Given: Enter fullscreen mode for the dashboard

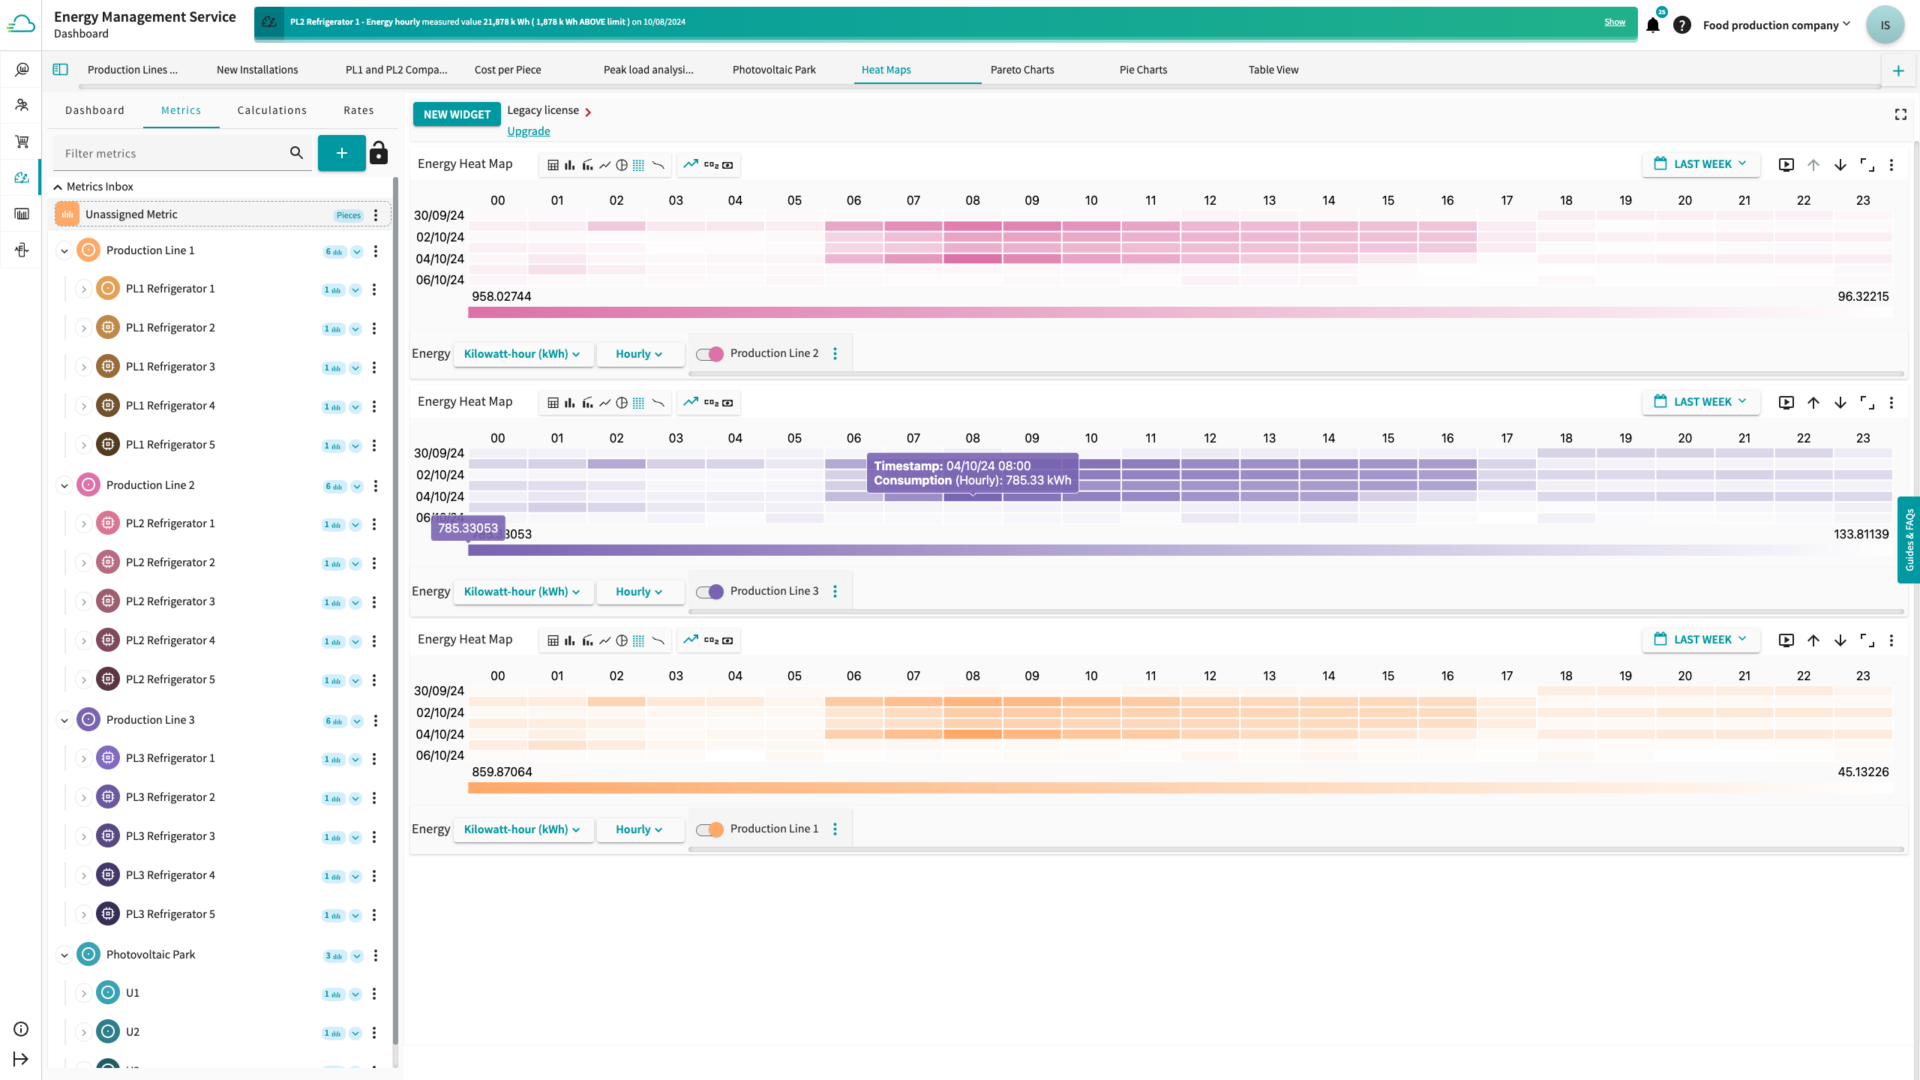Looking at the screenshot, I should 1900,115.
